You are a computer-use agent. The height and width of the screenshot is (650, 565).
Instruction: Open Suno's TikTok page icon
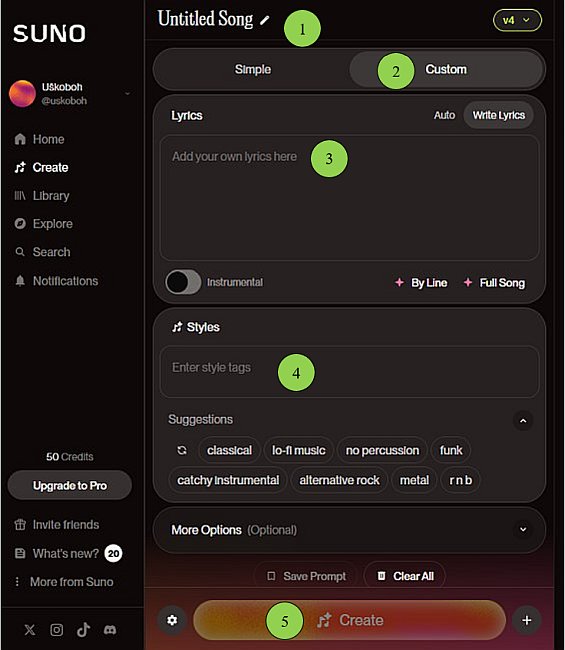point(83,629)
